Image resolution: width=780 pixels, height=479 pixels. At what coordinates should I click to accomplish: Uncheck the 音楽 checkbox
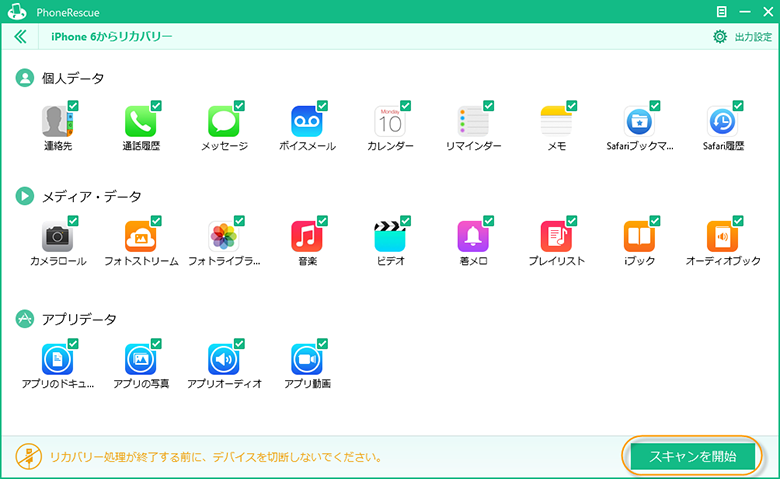322,221
